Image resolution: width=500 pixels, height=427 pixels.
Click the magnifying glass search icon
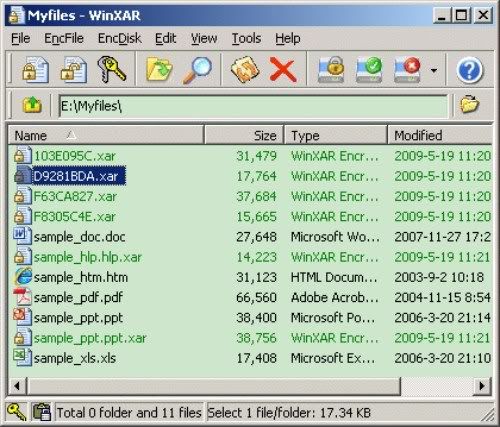click(x=197, y=70)
